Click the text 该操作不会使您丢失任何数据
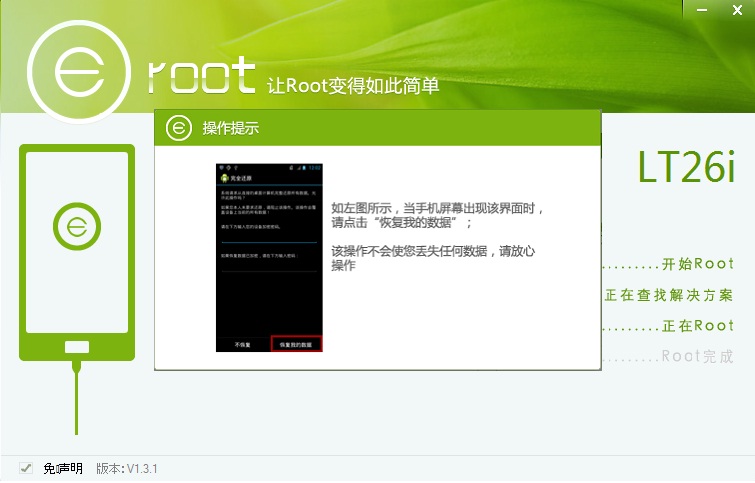The image size is (755, 483). coord(409,251)
